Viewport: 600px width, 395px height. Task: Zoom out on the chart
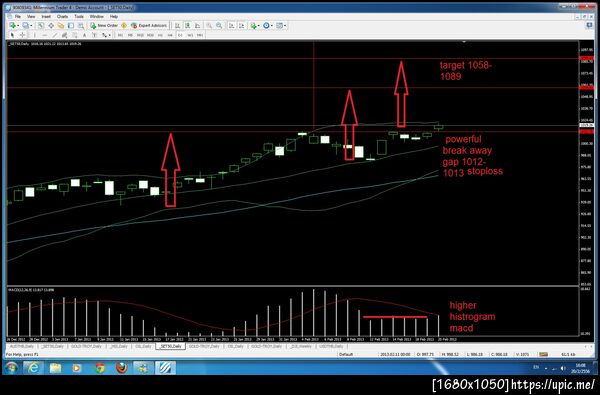[x=219, y=25]
